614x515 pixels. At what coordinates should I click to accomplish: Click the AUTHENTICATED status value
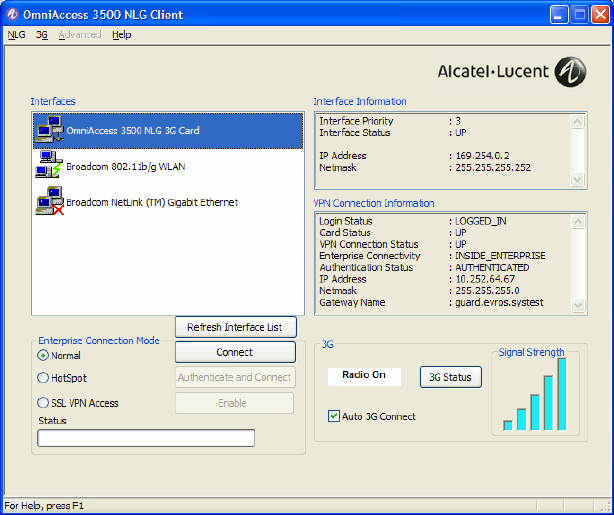492,267
